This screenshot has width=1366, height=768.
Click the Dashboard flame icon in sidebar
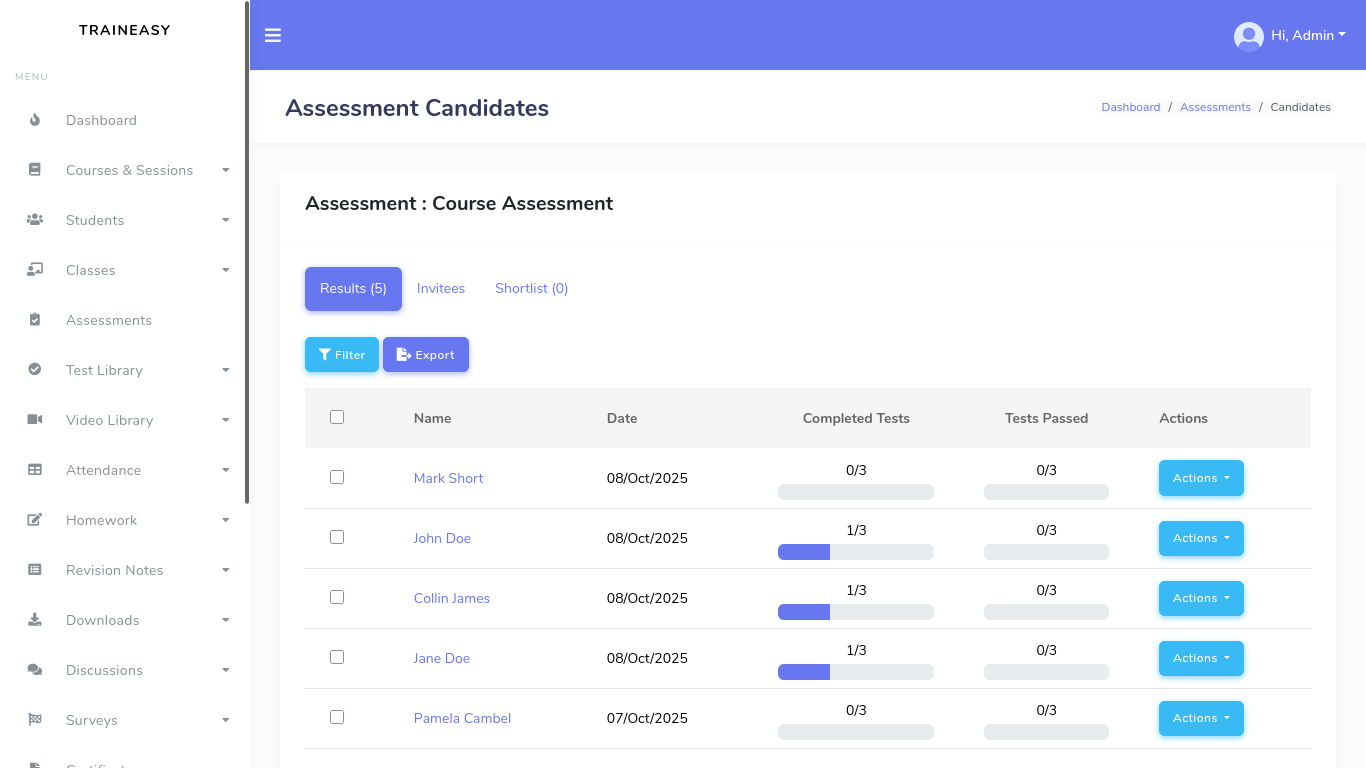(35, 120)
